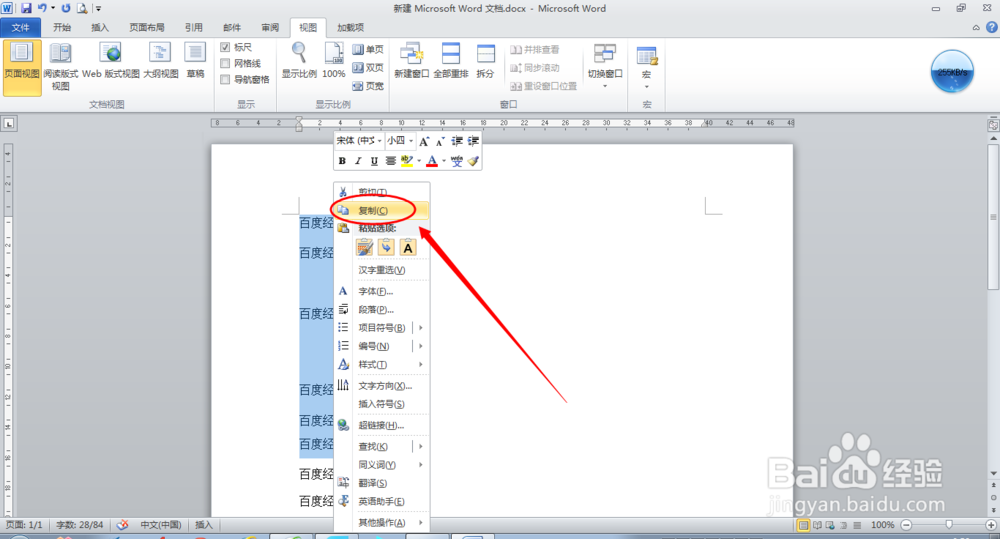Grow font size in mini toolbar

[x=424, y=141]
